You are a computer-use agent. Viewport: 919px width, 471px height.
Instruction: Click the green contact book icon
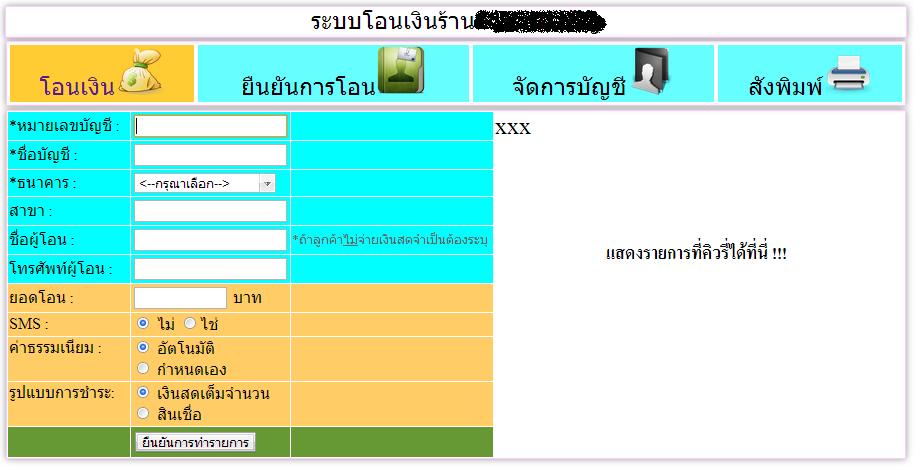pos(401,70)
